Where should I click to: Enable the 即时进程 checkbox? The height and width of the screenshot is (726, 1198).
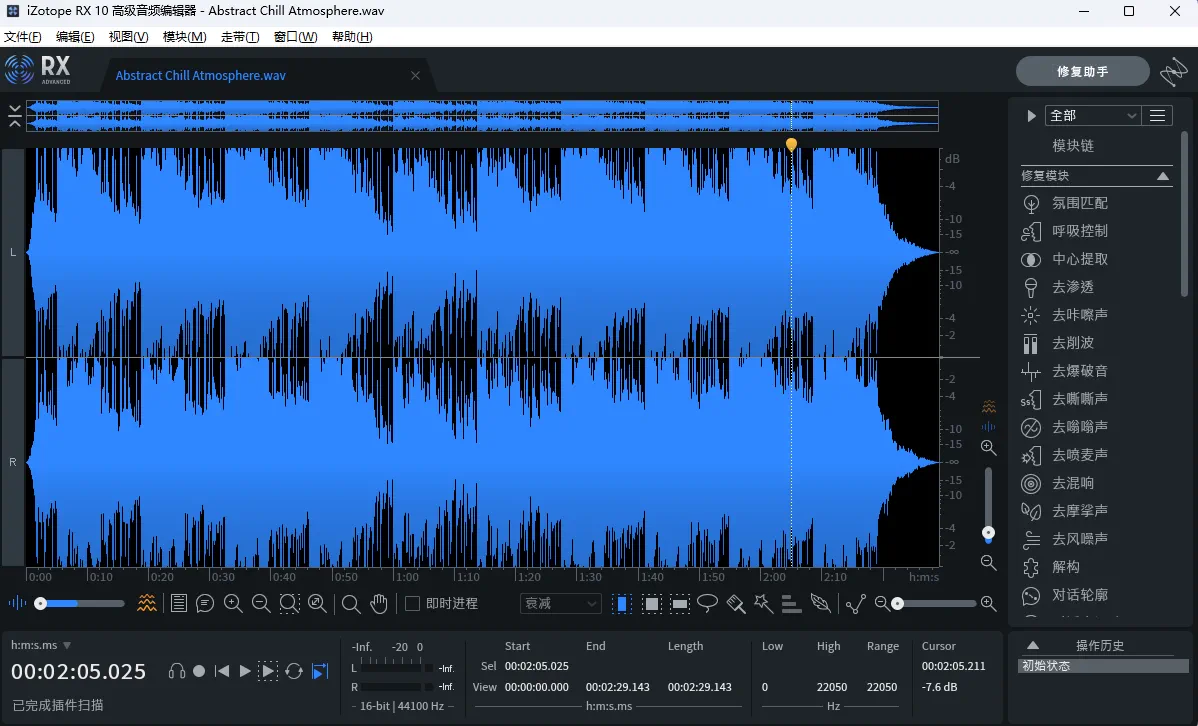pyautogui.click(x=414, y=603)
